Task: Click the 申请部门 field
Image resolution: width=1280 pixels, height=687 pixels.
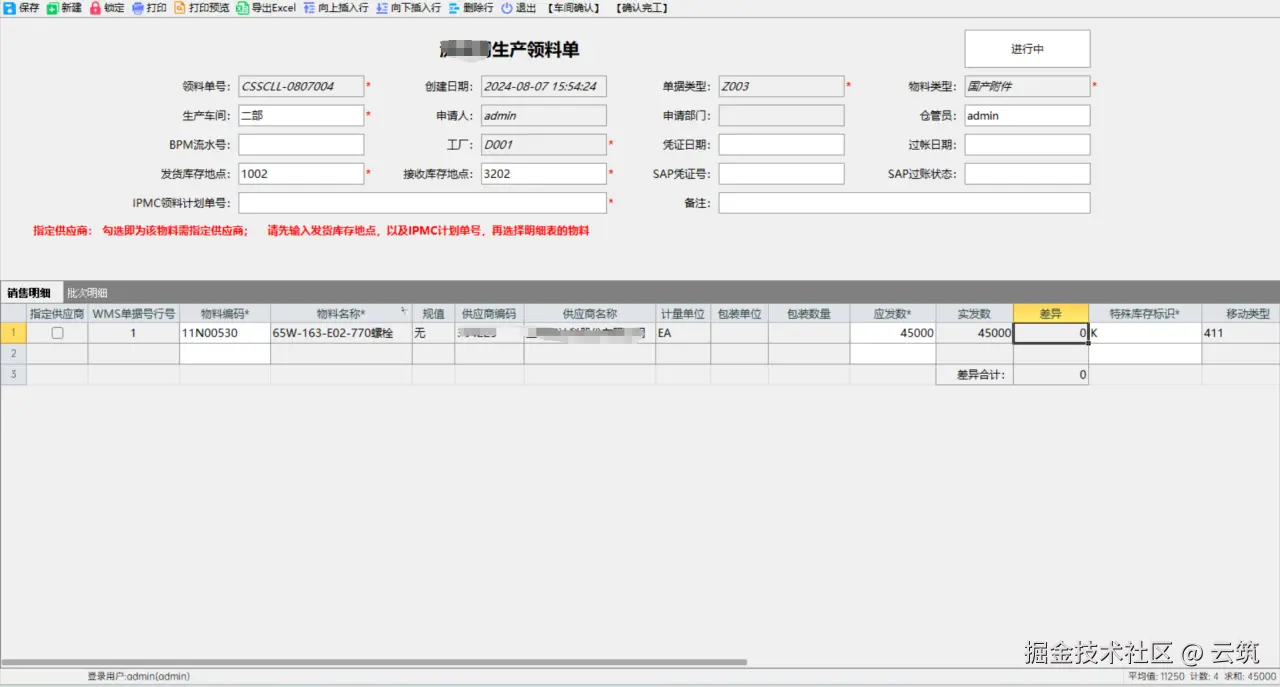Action: click(781, 115)
